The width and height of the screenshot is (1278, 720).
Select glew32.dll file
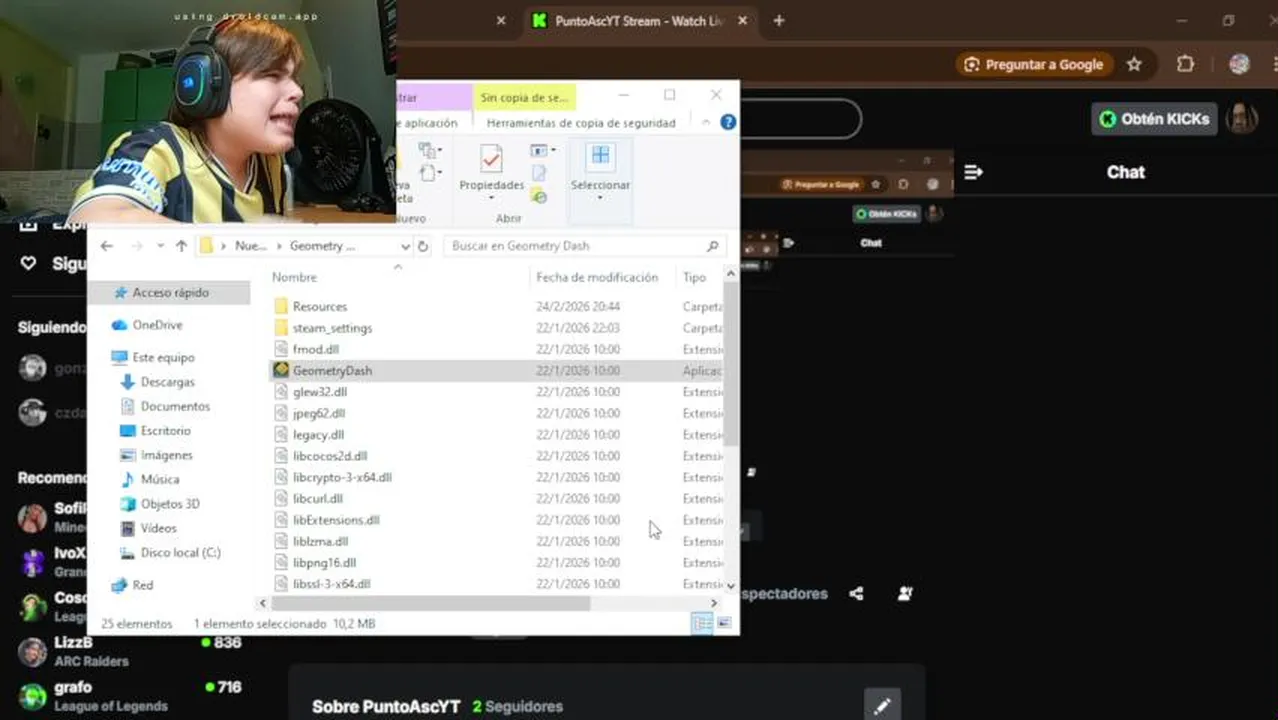tap(496, 392)
